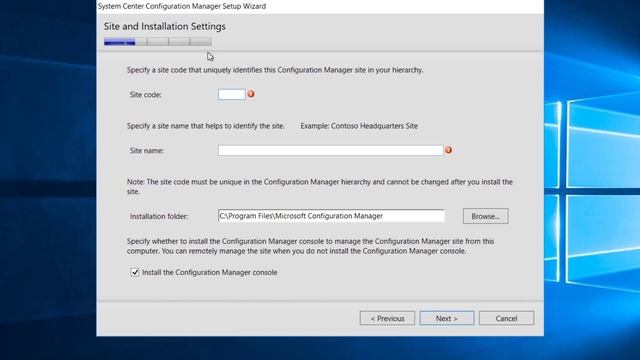Screen dimensions: 640x360
Task: Click the warning icon beside Site code
Action: click(251, 94)
